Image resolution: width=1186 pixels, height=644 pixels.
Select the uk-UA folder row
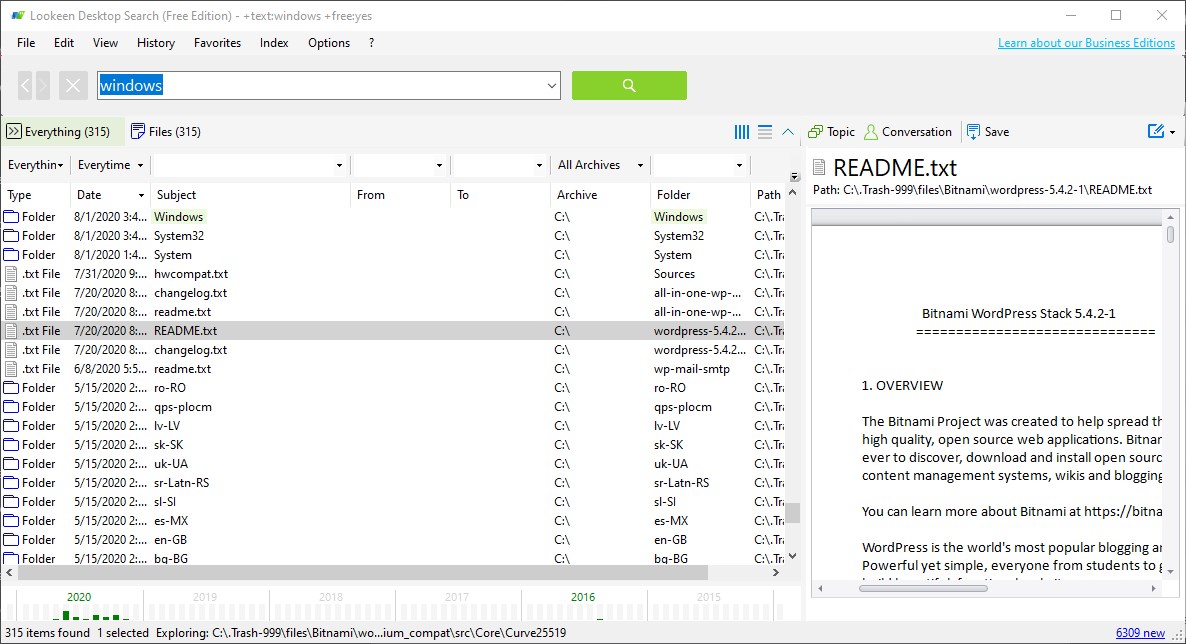(393, 464)
